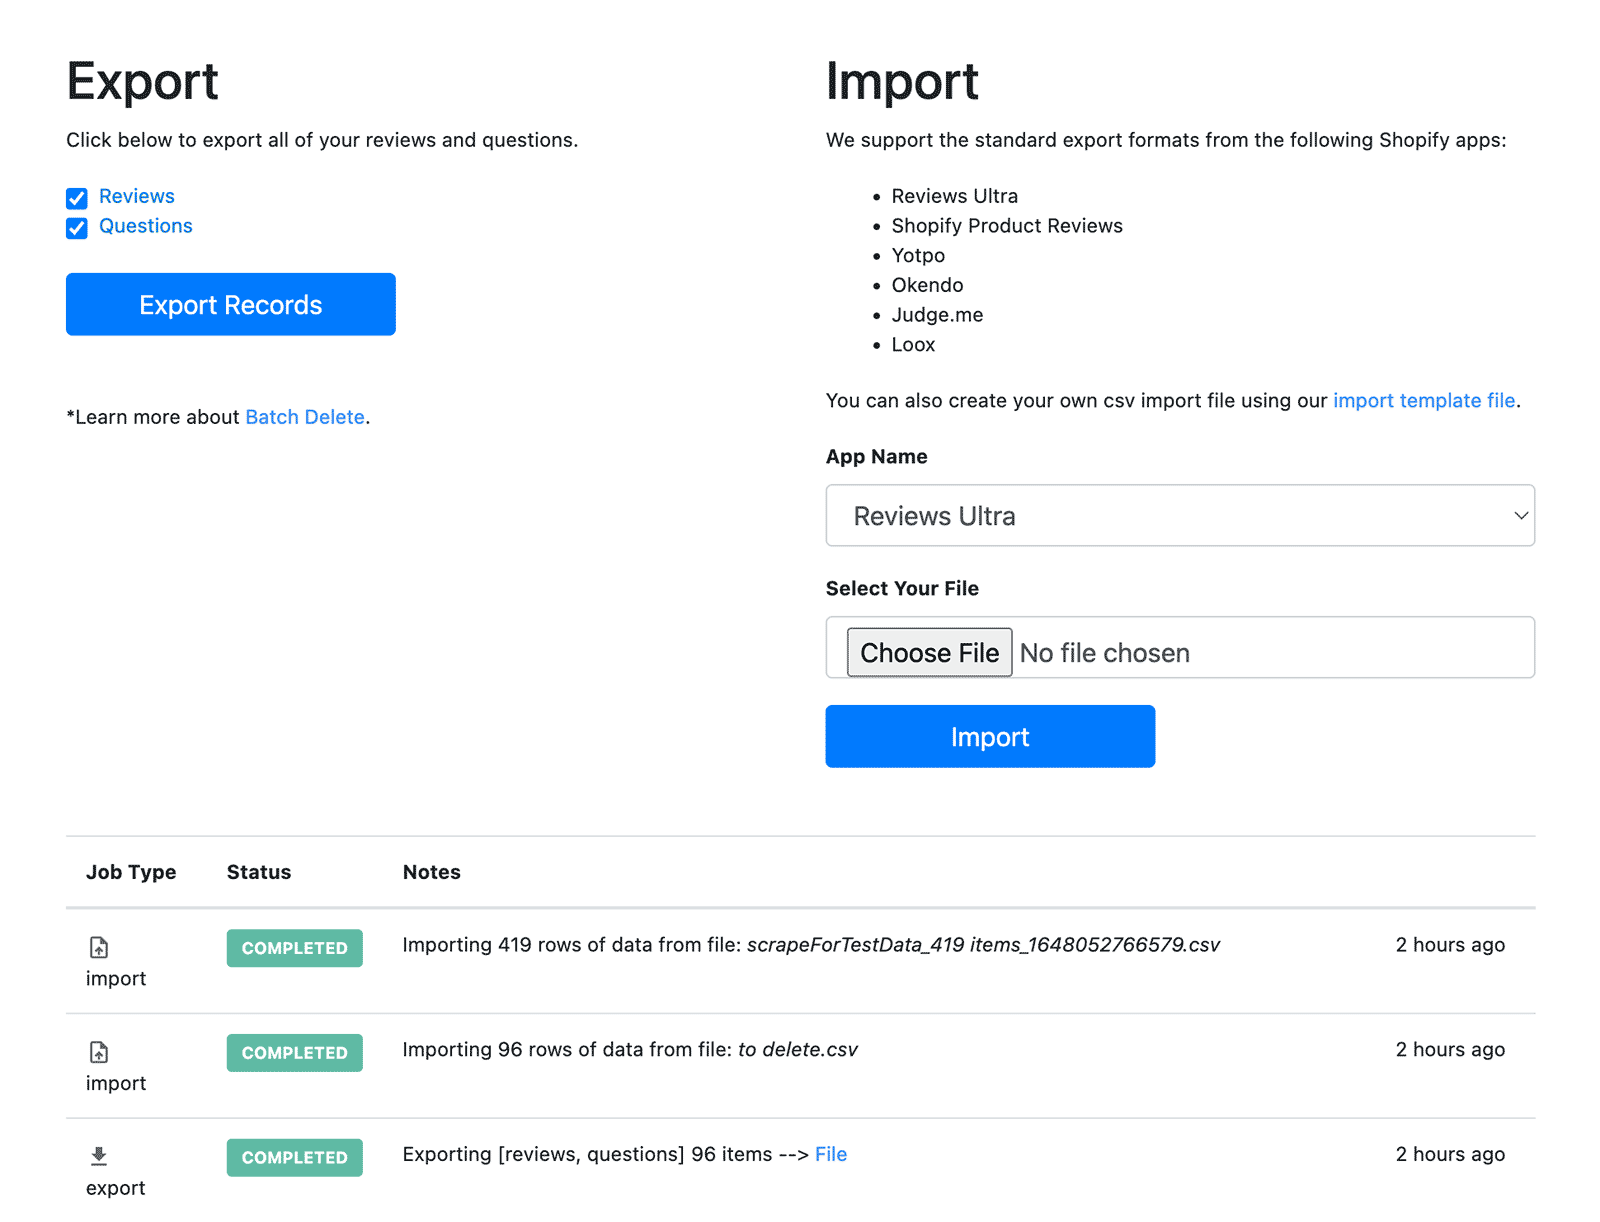Open the App Name dropdown
Screen dimensions: 1600x1222
point(1179,516)
